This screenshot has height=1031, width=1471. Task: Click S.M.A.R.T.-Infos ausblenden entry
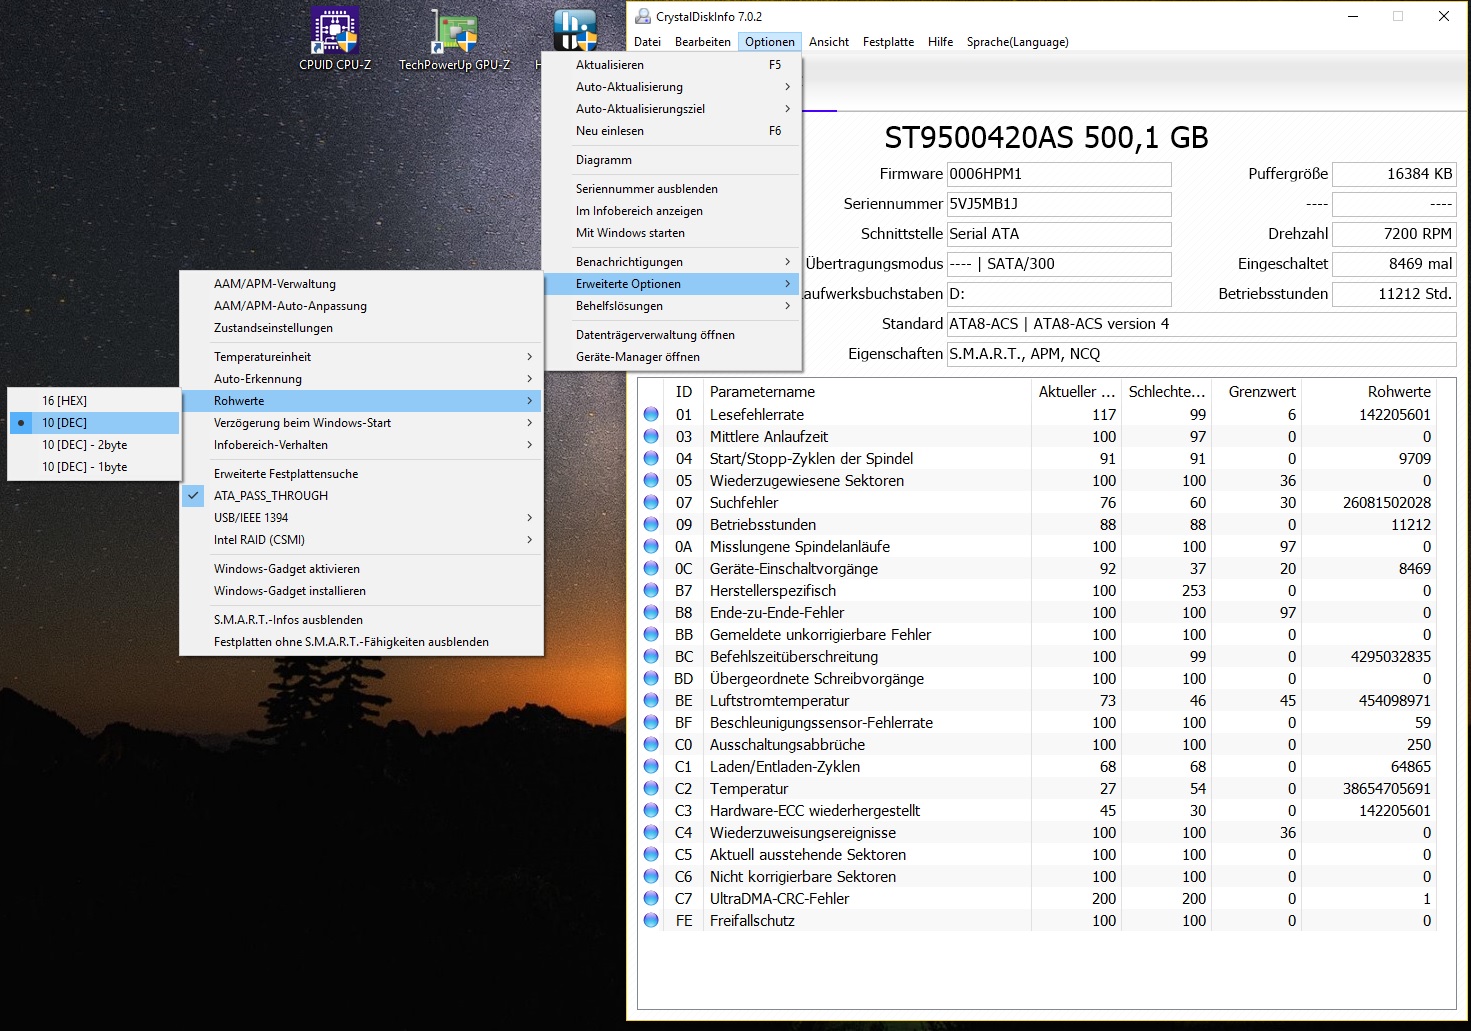[361, 620]
